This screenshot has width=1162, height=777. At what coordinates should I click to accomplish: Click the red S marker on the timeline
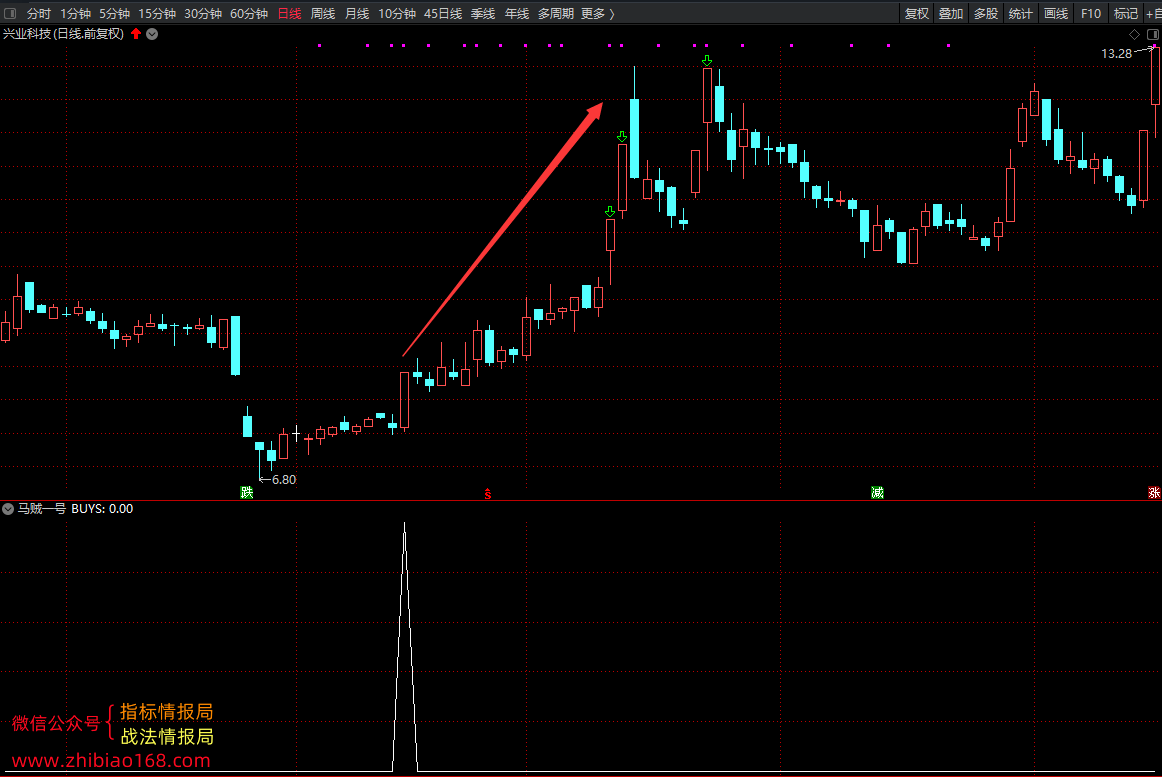point(488,494)
